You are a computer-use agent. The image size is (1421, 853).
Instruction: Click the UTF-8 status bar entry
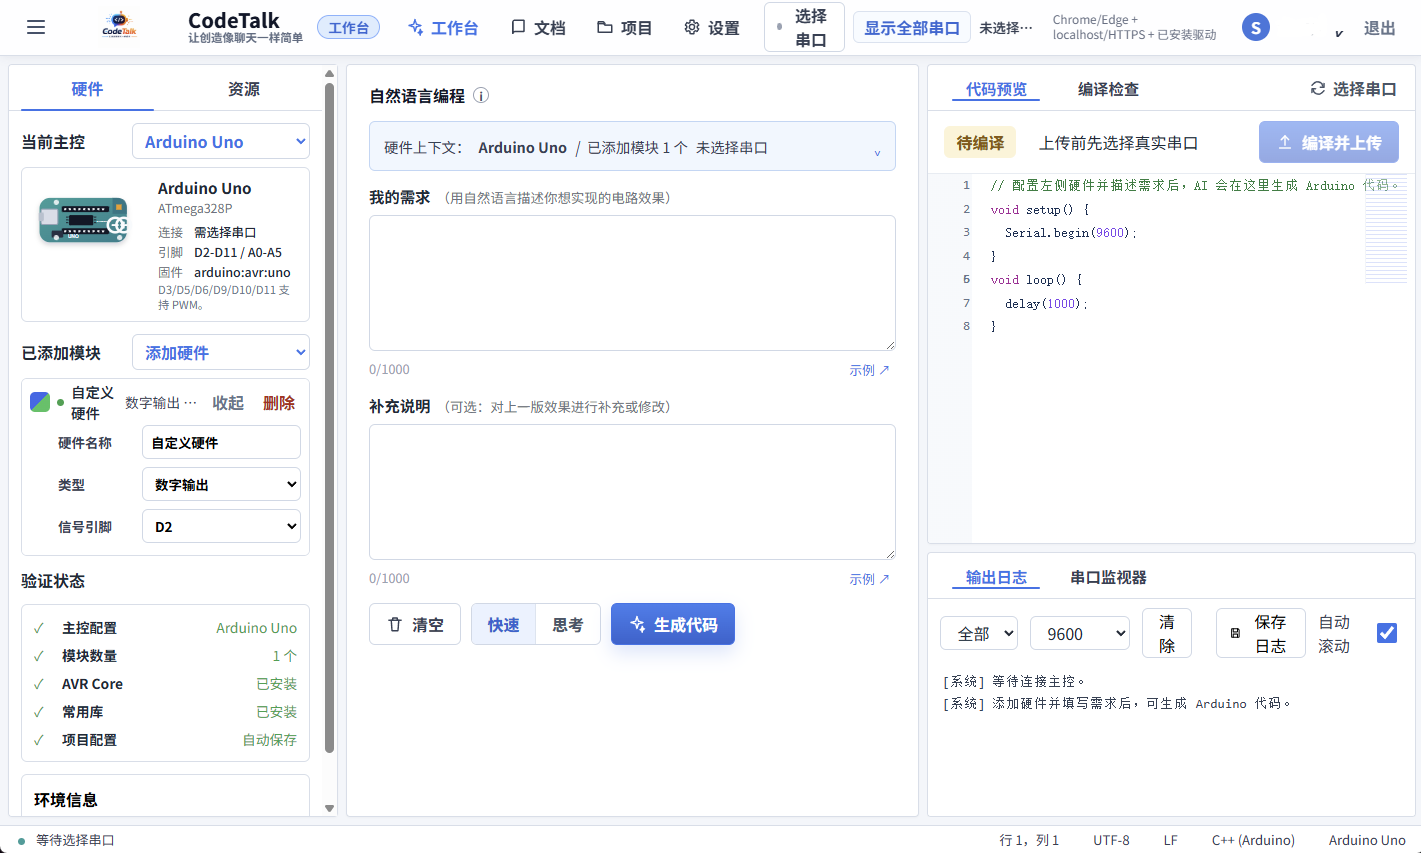1111,840
